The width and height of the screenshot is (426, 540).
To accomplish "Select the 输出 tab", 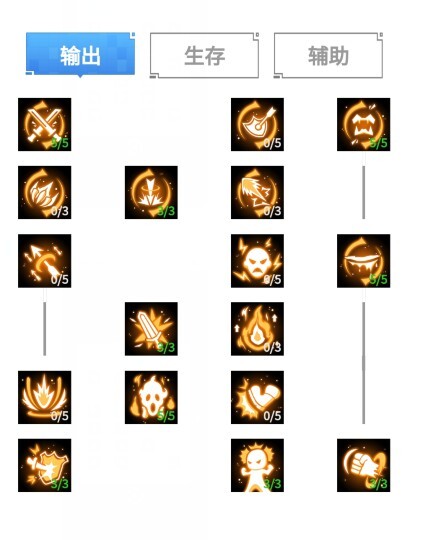I will (x=80, y=54).
